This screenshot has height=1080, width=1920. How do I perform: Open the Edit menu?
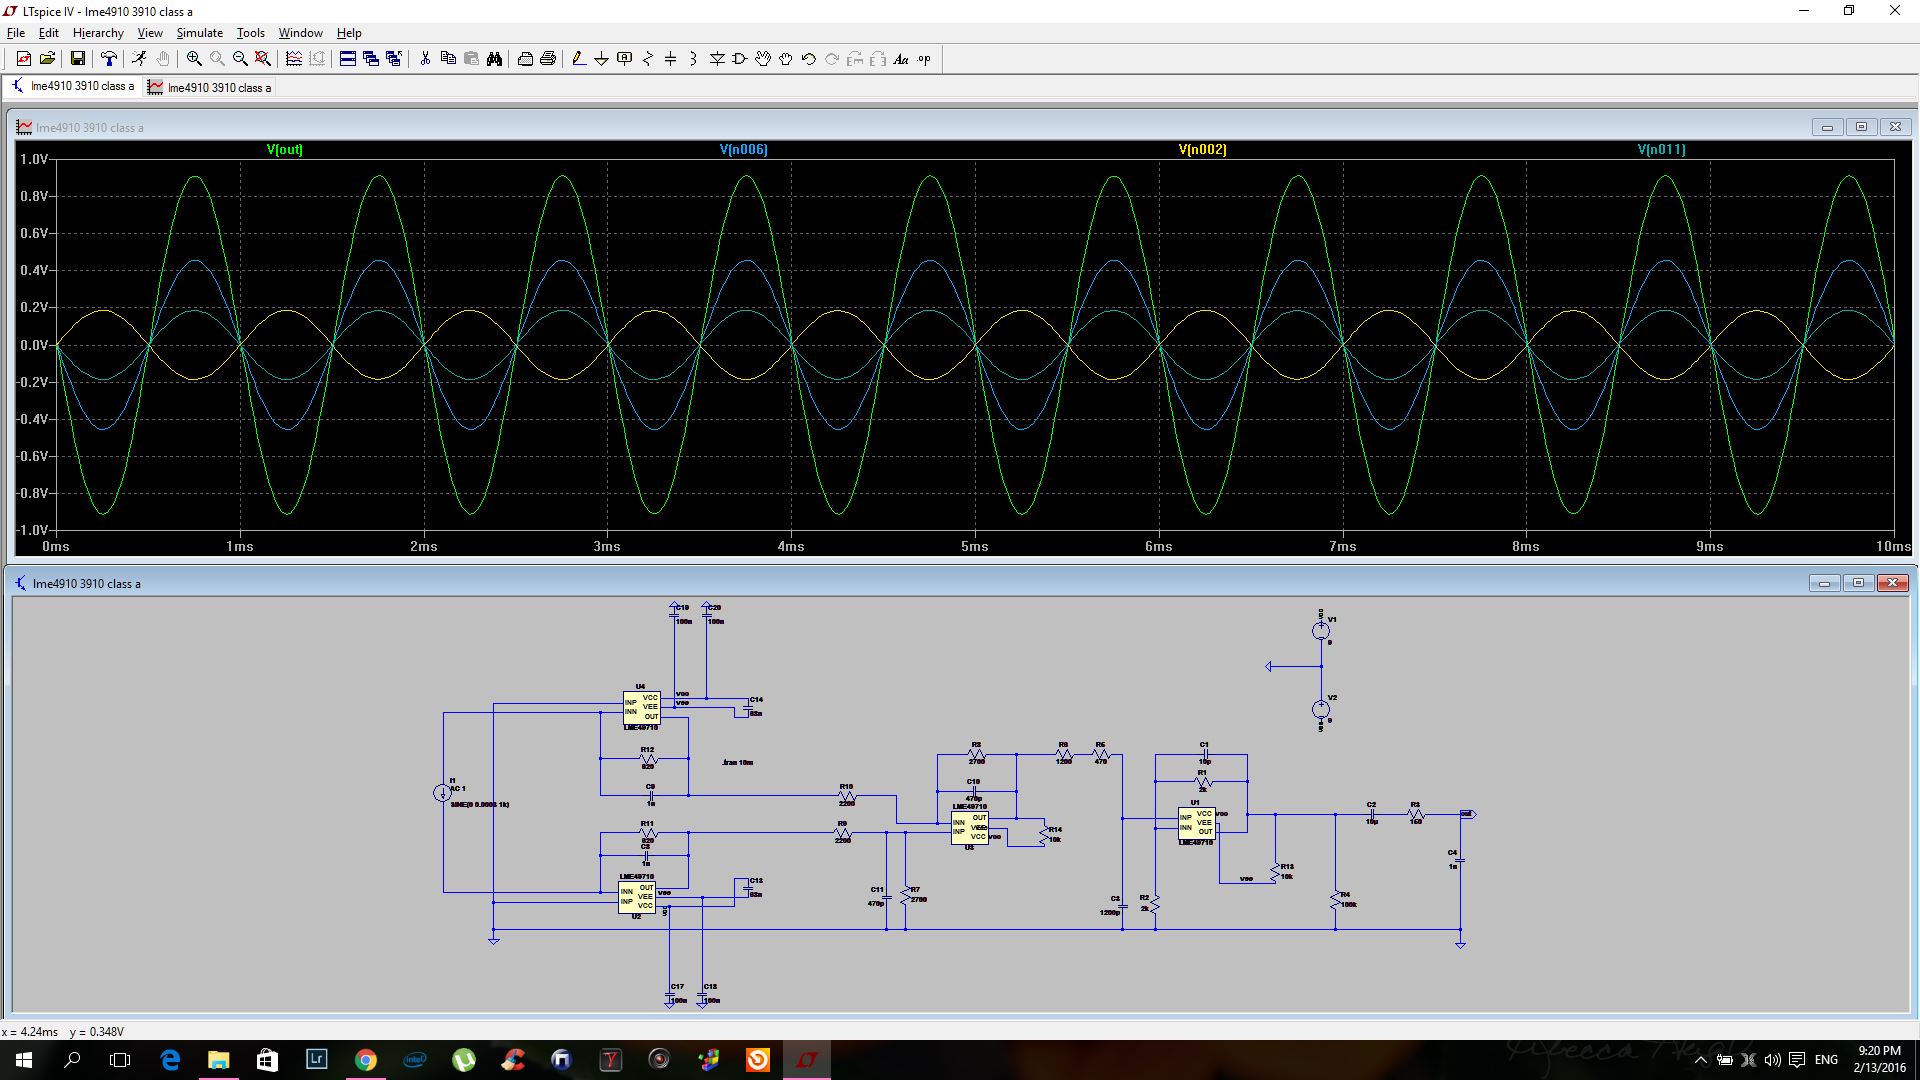(48, 33)
